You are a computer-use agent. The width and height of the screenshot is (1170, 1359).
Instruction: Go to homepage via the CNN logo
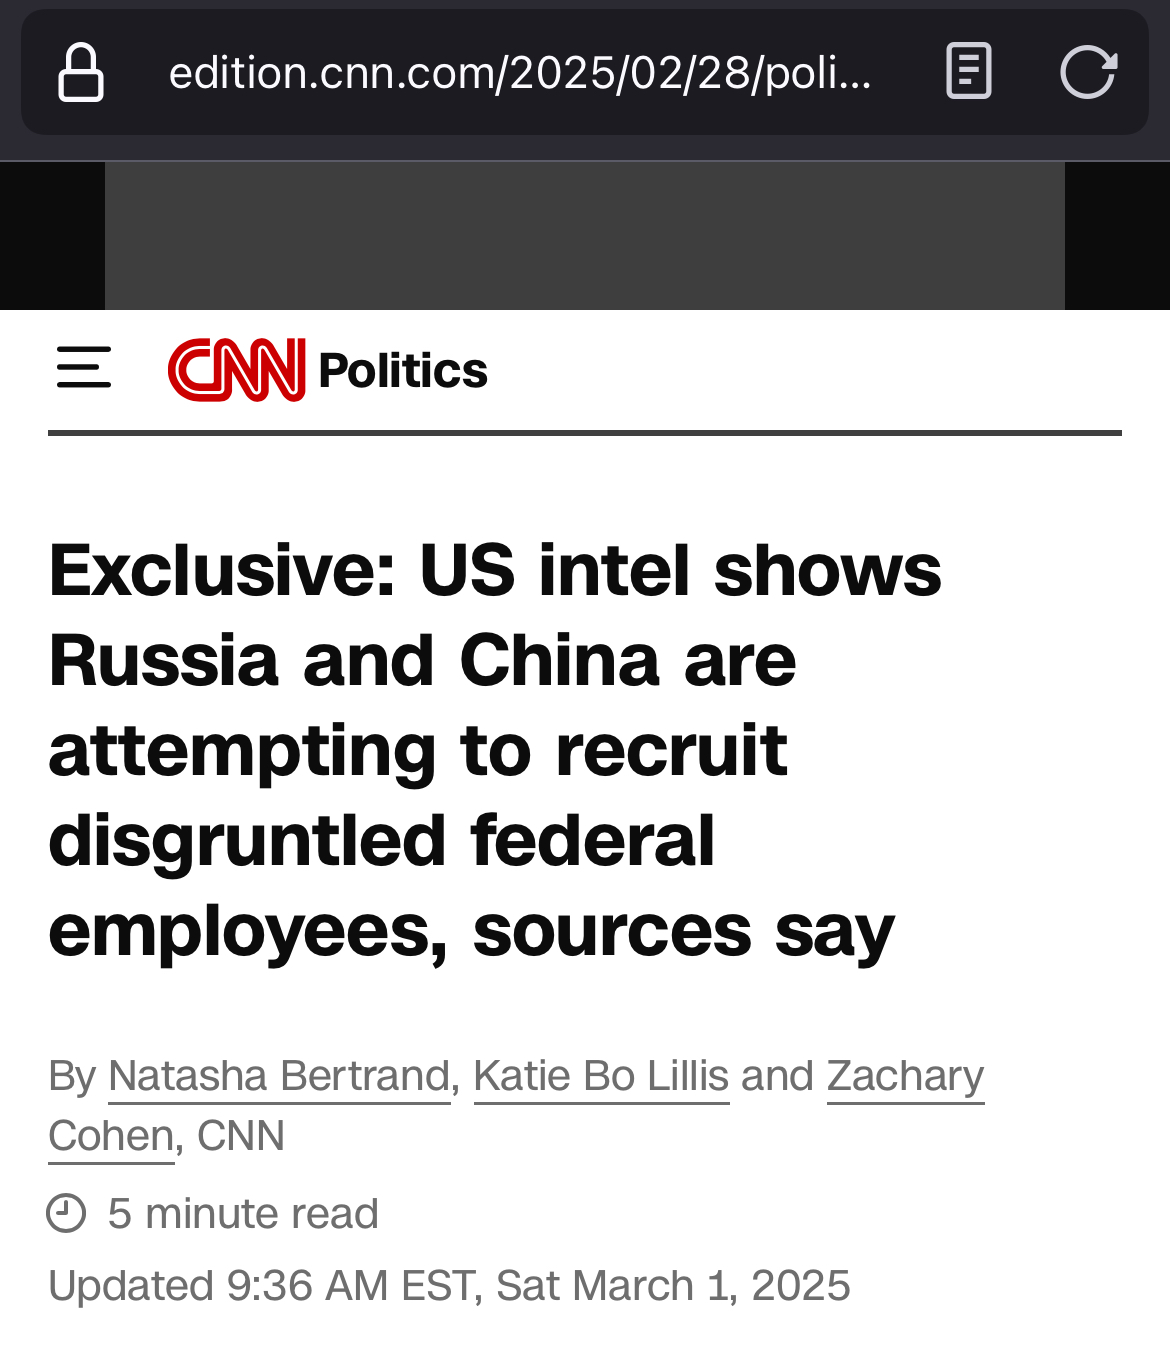[236, 370]
